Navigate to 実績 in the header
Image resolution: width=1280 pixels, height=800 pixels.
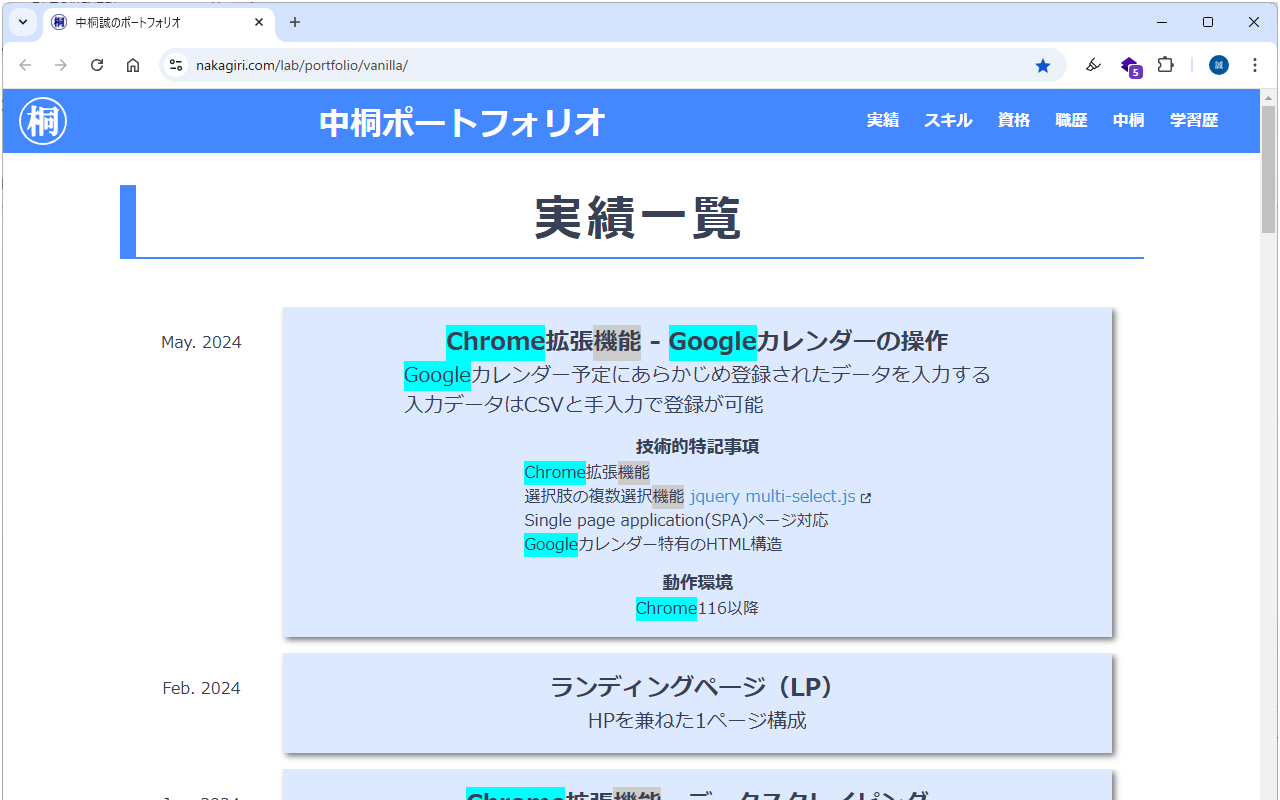[883, 120]
